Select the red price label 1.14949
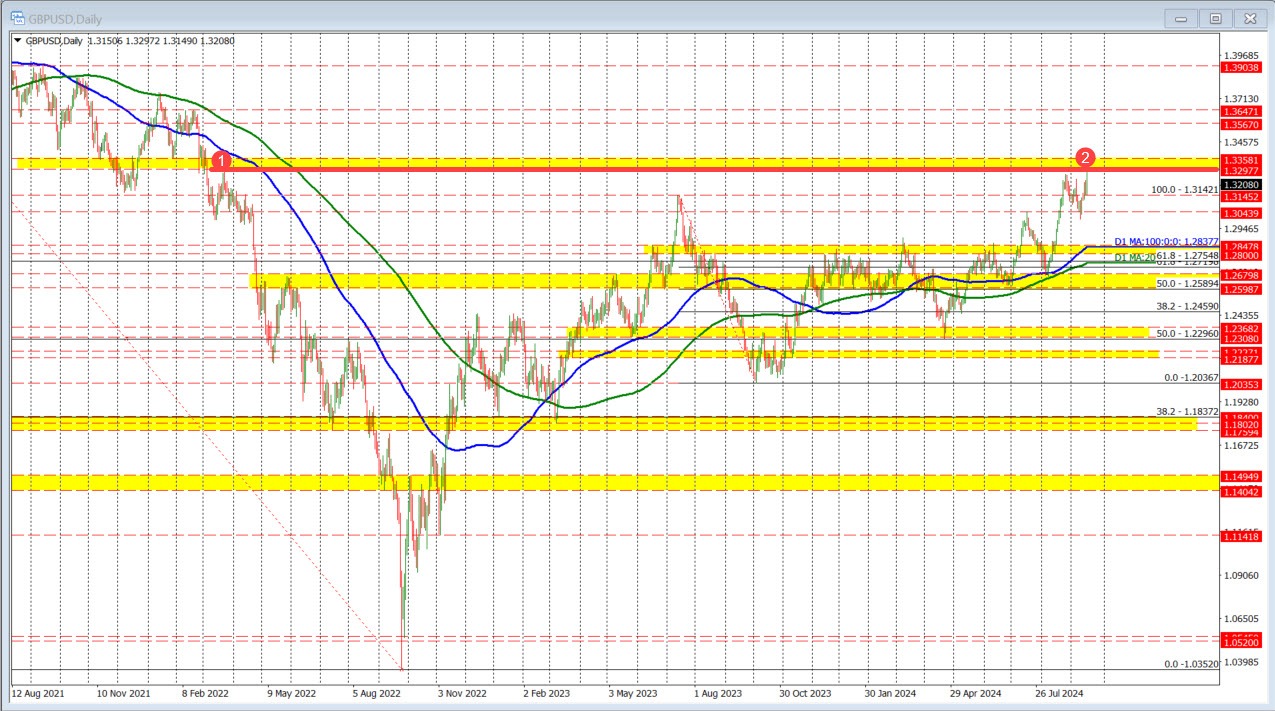 click(1240, 479)
